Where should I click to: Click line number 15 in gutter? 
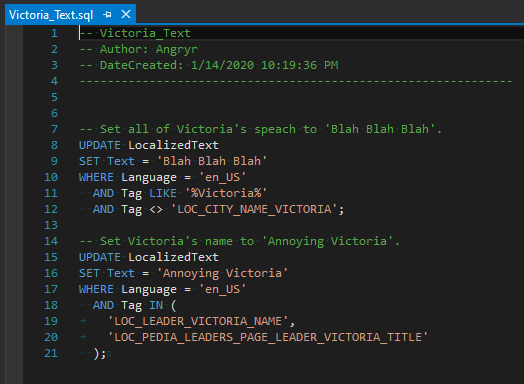[51, 257]
